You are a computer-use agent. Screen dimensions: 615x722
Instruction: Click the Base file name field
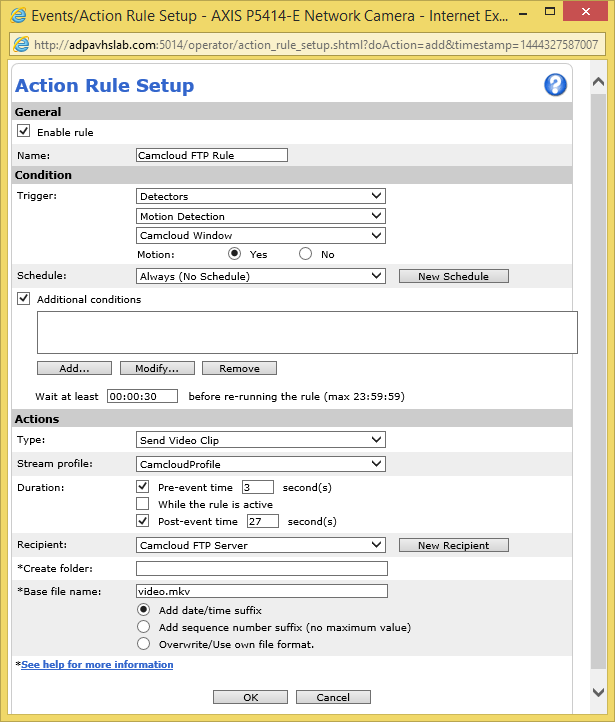[x=261, y=591]
